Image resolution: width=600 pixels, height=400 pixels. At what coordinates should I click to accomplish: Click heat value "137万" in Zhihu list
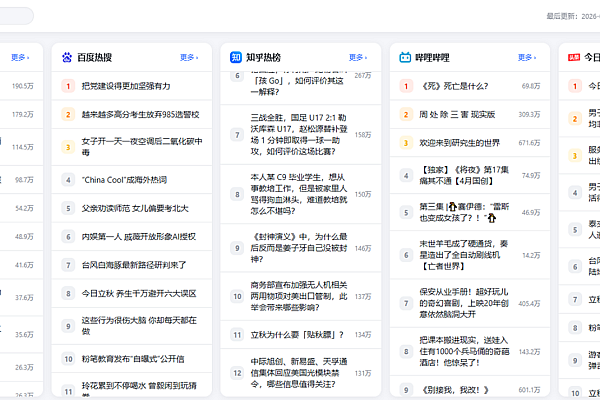pos(363,297)
